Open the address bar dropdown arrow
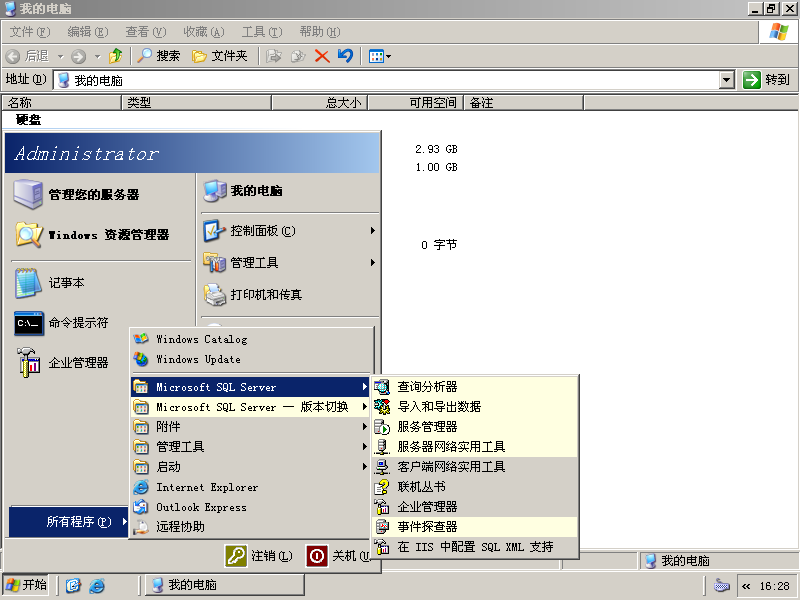 pyautogui.click(x=727, y=80)
